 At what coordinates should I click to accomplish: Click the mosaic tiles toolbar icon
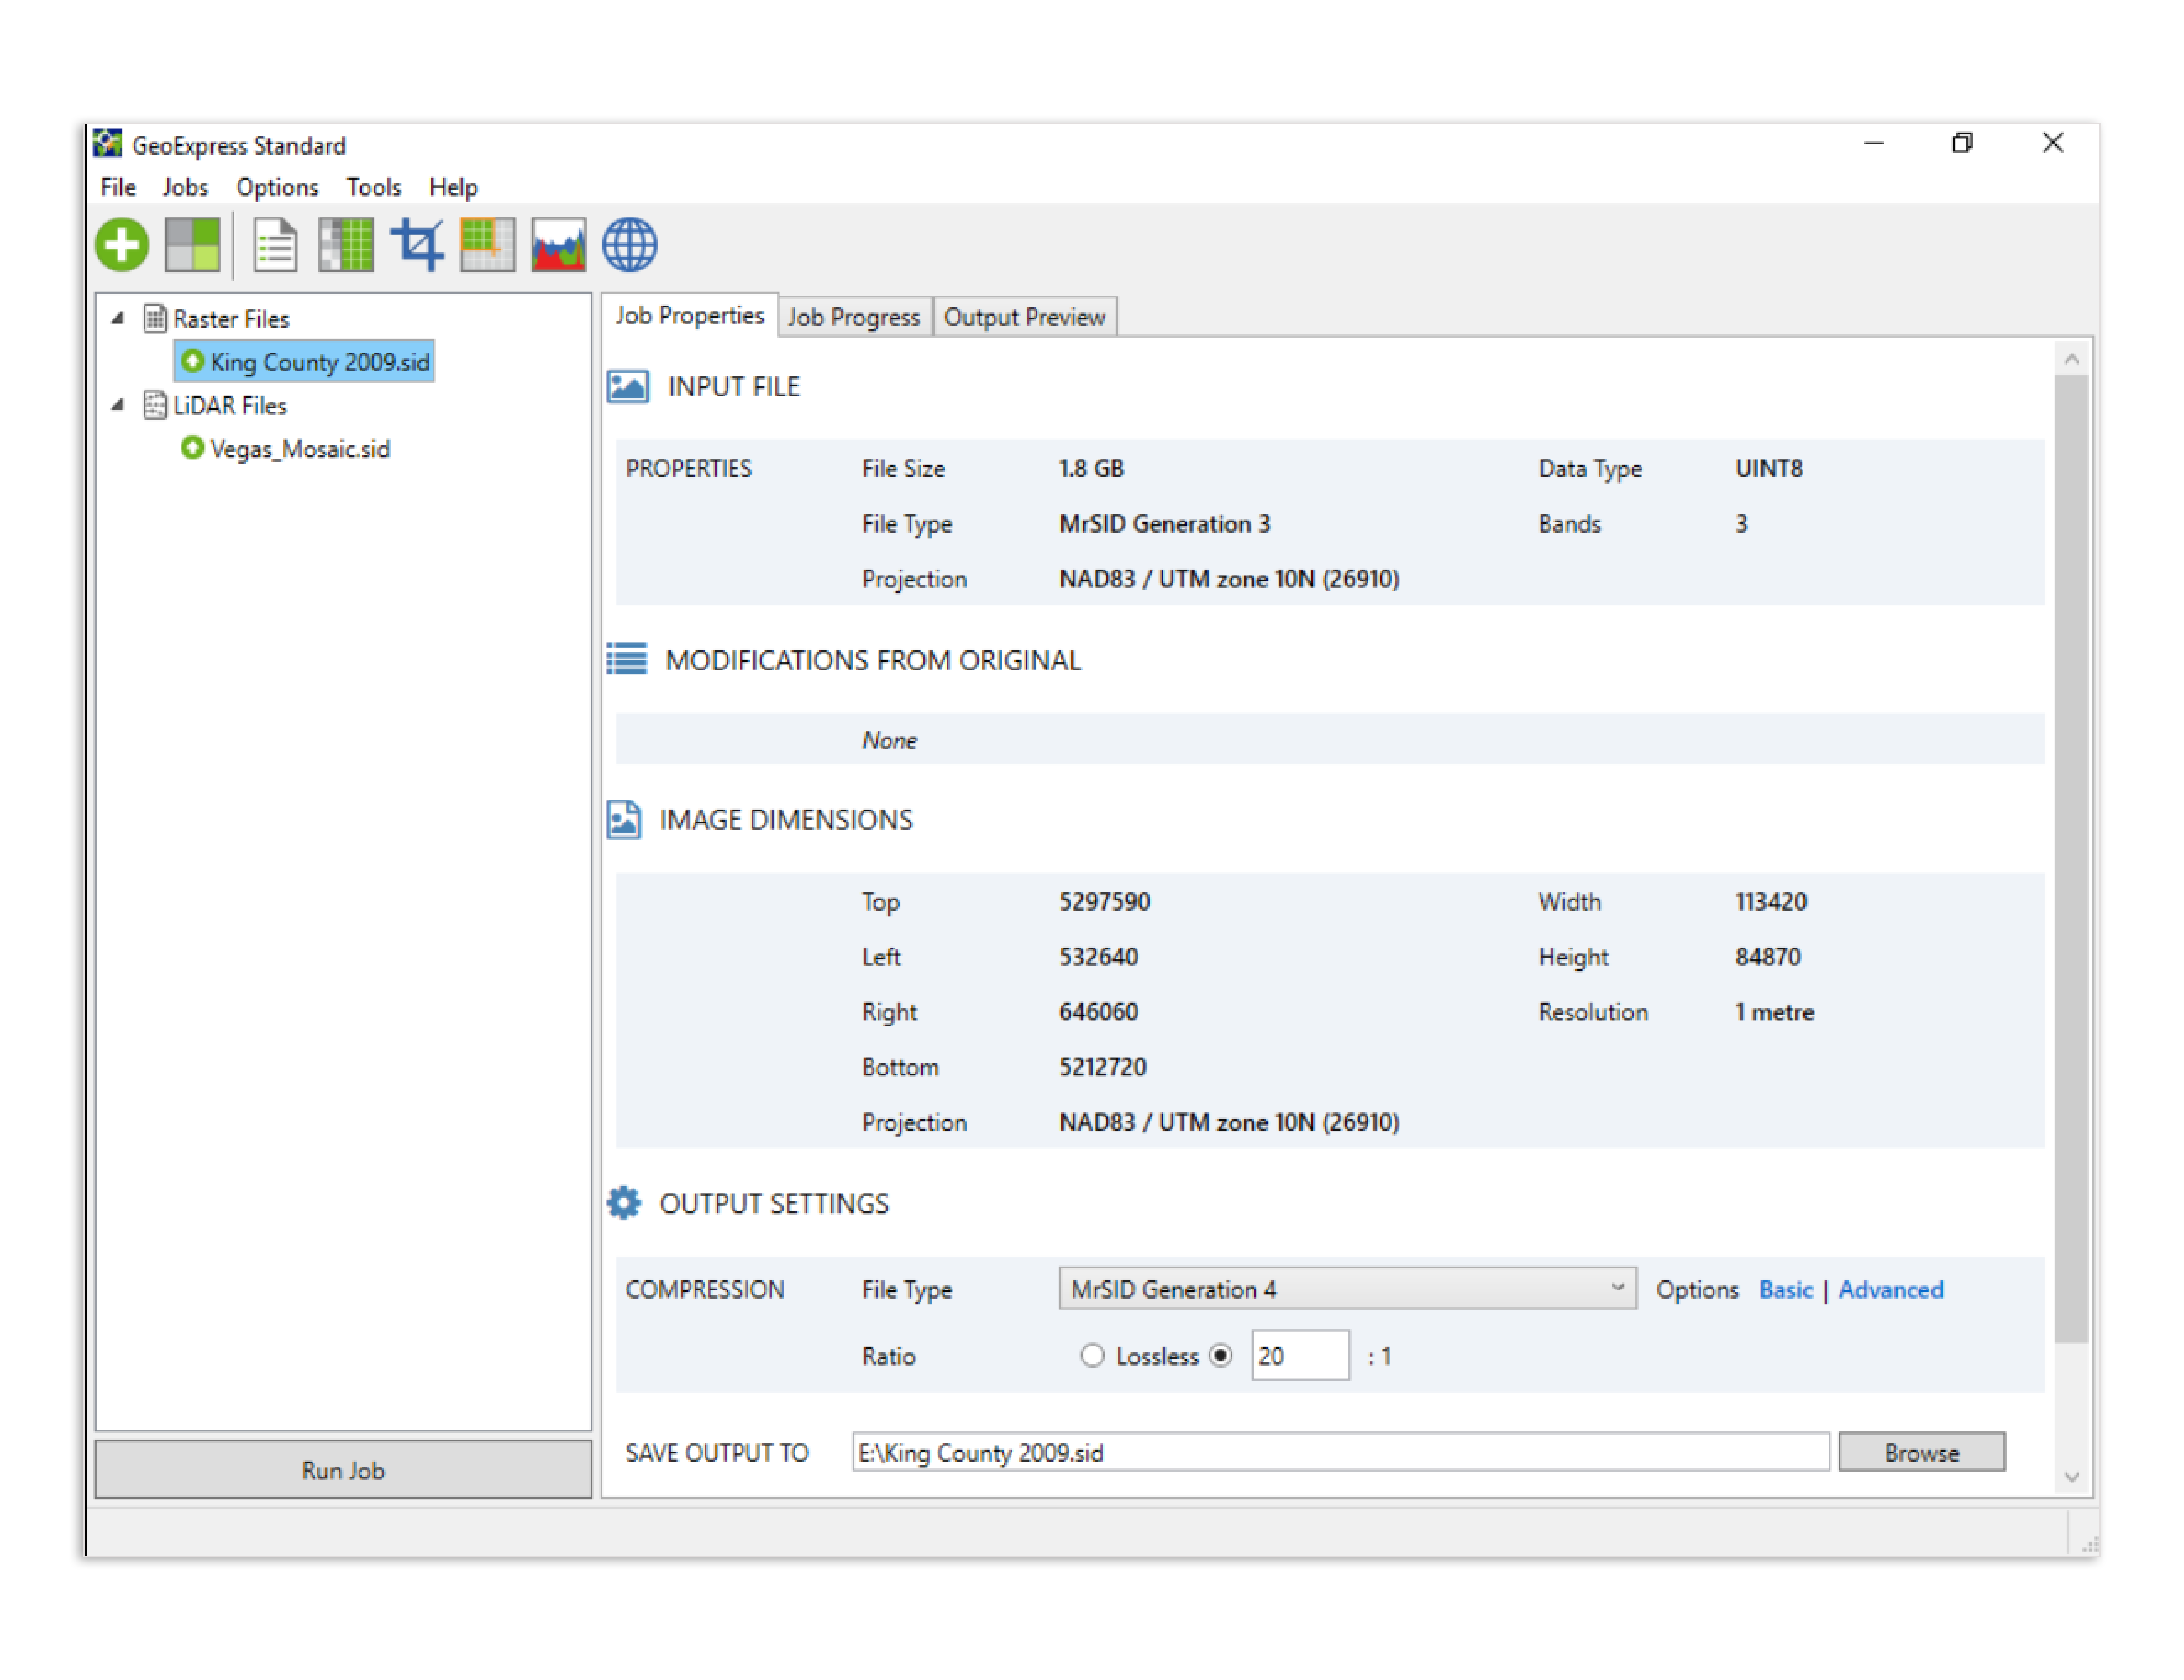point(192,245)
